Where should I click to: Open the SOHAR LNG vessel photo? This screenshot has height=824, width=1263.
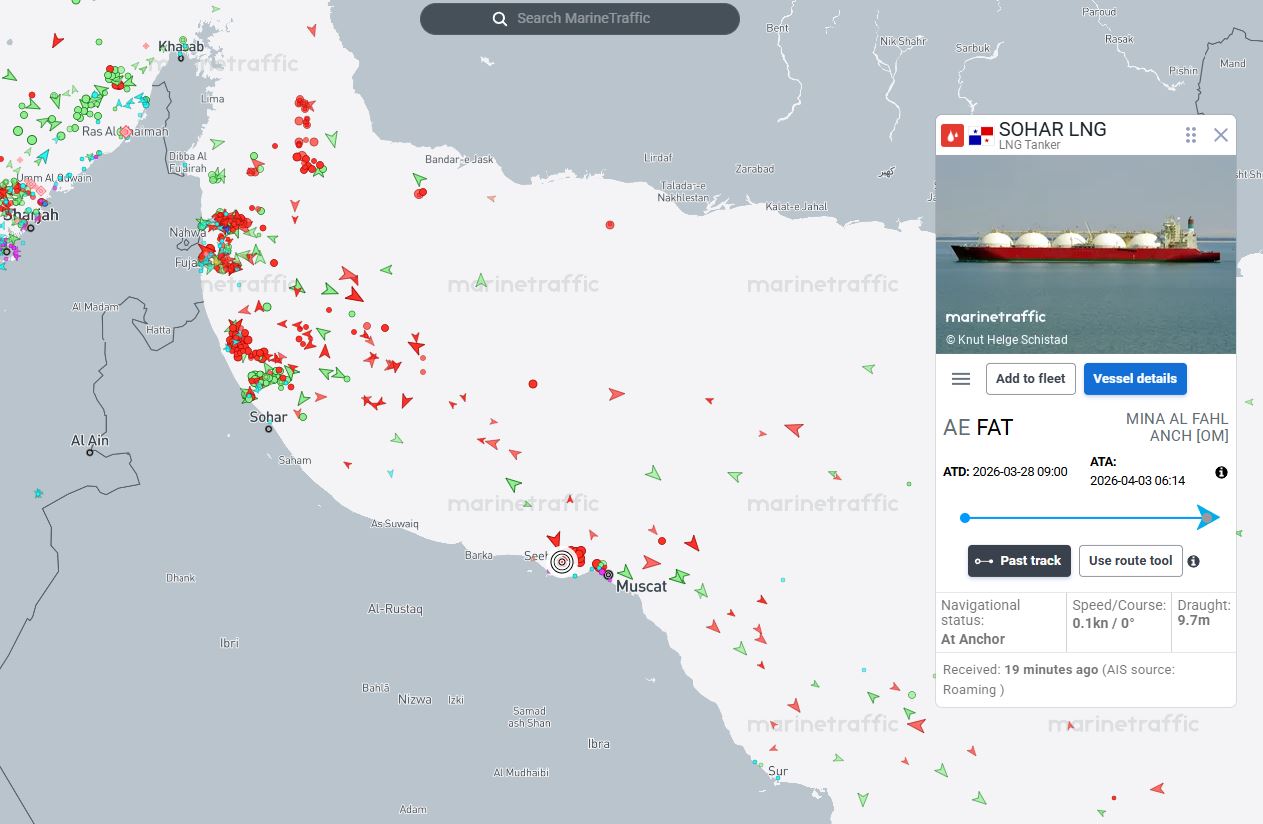[1085, 254]
